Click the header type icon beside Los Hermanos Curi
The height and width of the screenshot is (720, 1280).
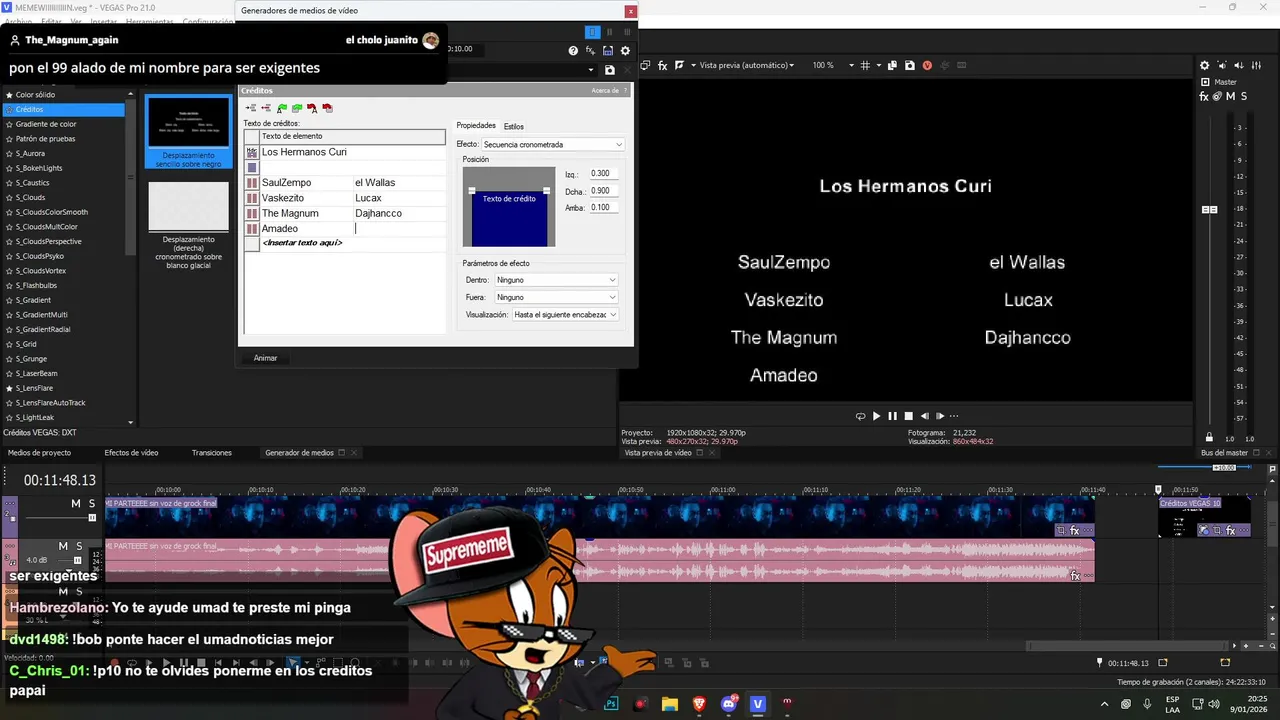tap(252, 152)
